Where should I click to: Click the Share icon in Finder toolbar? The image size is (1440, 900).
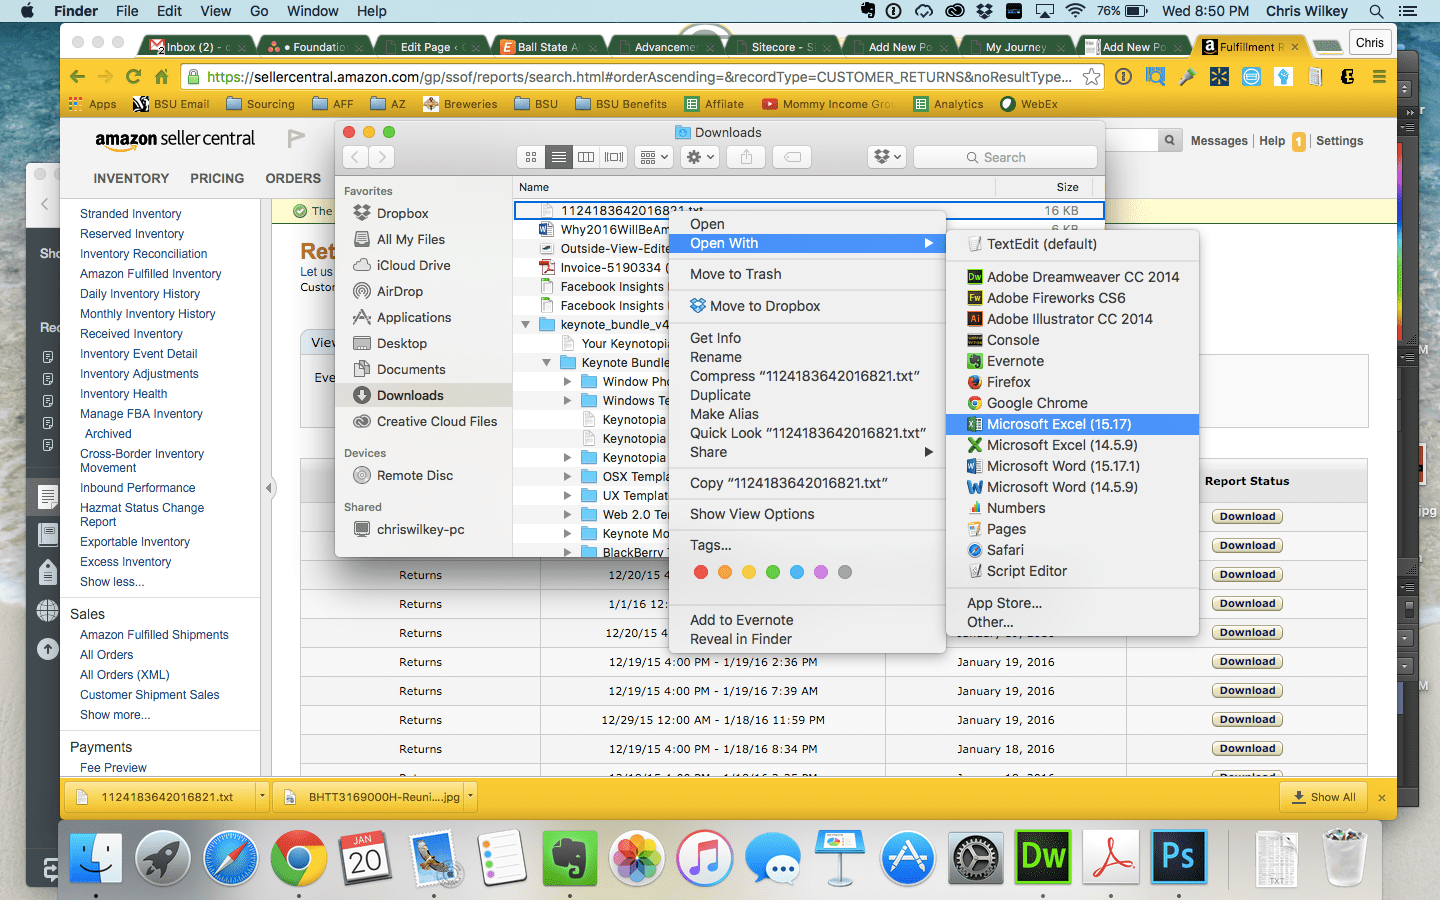click(746, 157)
